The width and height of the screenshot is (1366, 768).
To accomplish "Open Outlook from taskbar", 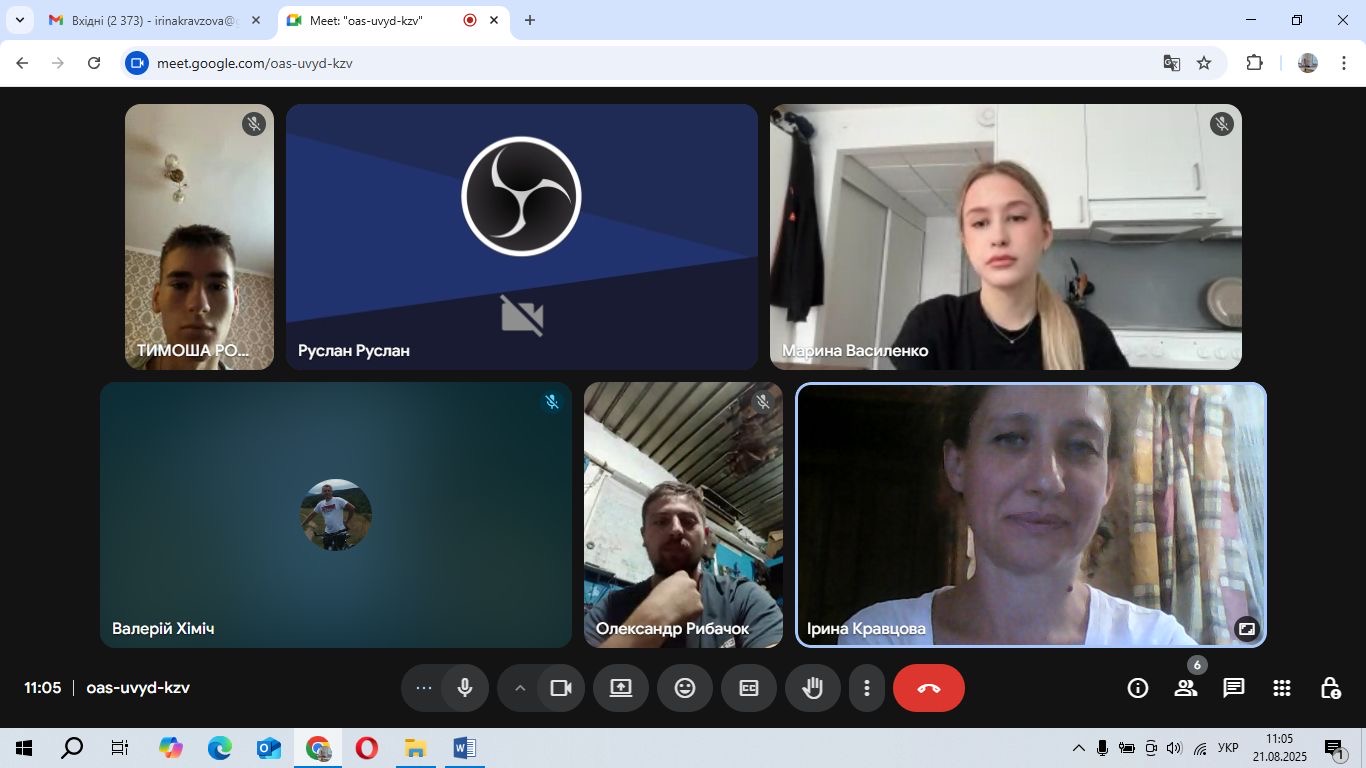I will click(269, 748).
